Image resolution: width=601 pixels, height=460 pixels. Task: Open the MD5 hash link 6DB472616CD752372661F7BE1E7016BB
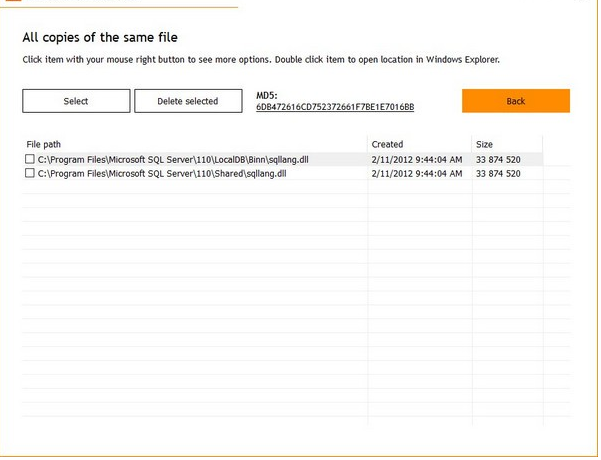(x=335, y=107)
